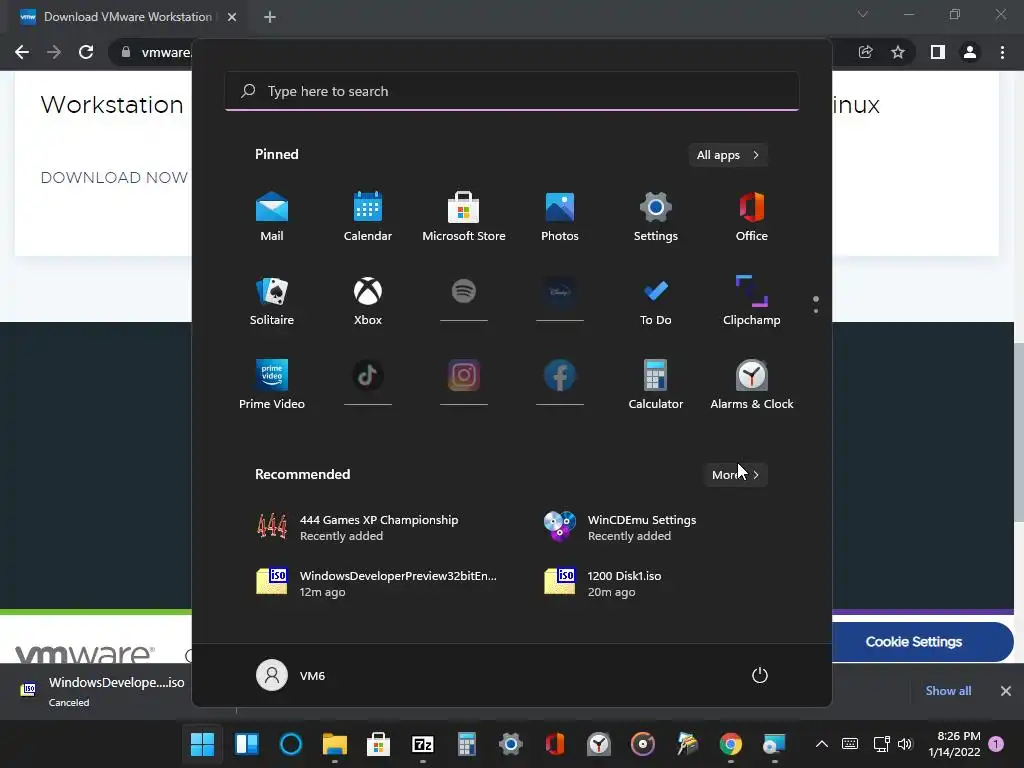
Task: Click the Instagram pinned icon
Action: tap(464, 376)
